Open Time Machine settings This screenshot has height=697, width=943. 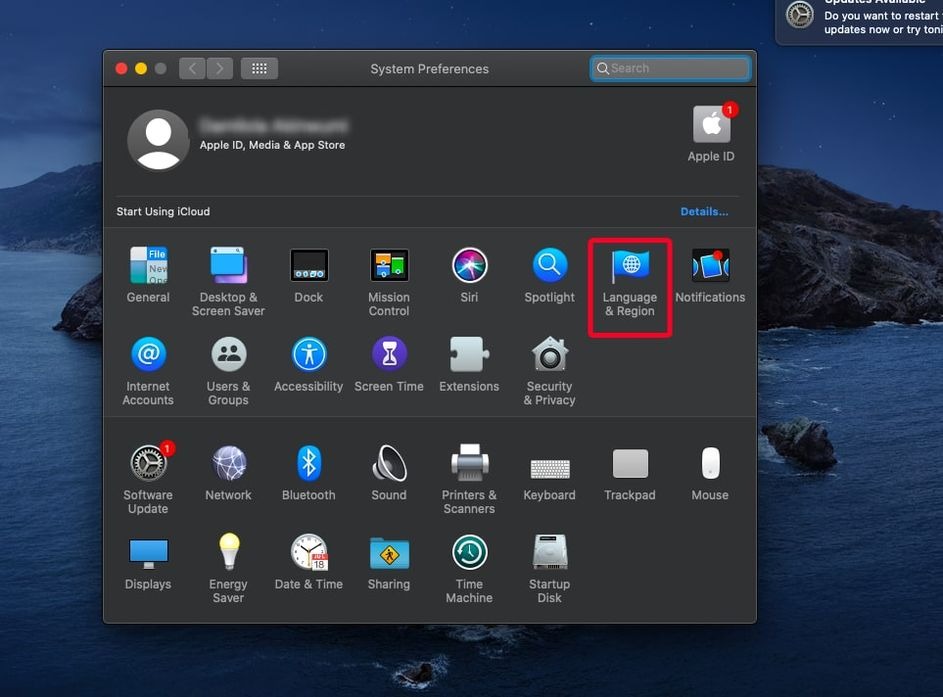click(x=469, y=551)
